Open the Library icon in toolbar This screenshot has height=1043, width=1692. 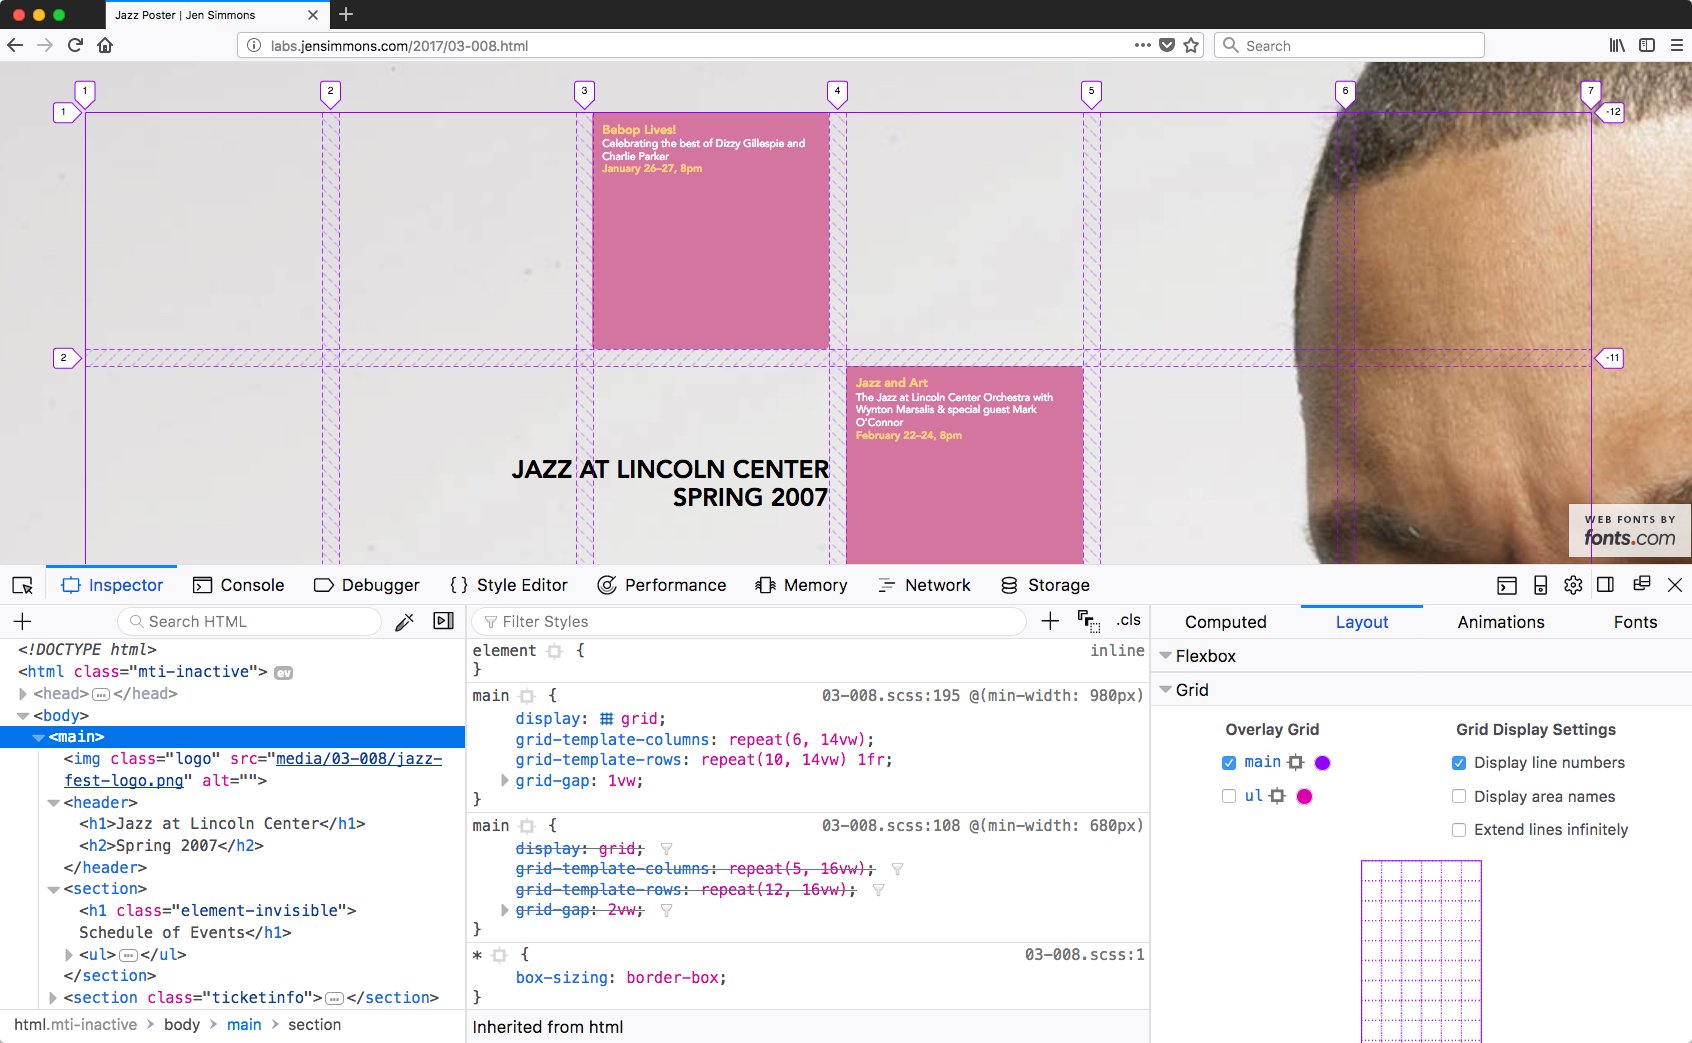1617,45
